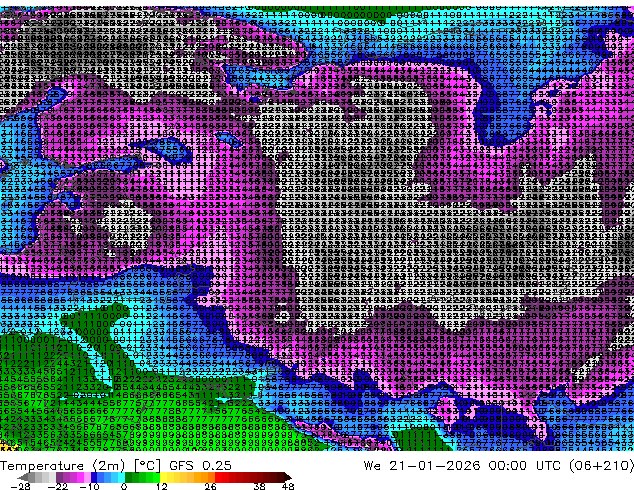Click the 'Temperature (2m) [°C] GFS 0.25' title
Screen dimensions: 634x490
[x=116, y=466]
